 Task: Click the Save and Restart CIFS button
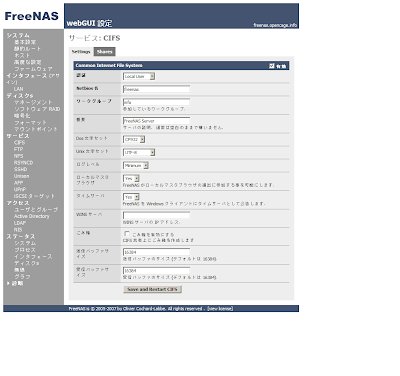click(x=152, y=289)
